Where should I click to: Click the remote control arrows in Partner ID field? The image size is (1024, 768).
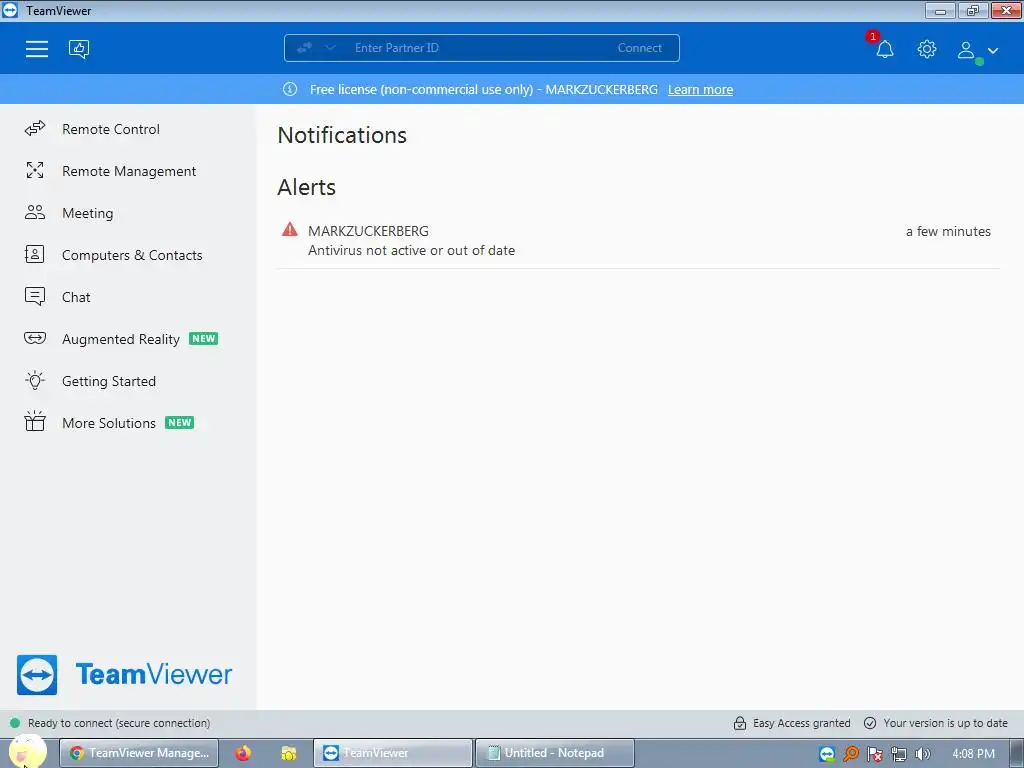(x=304, y=48)
